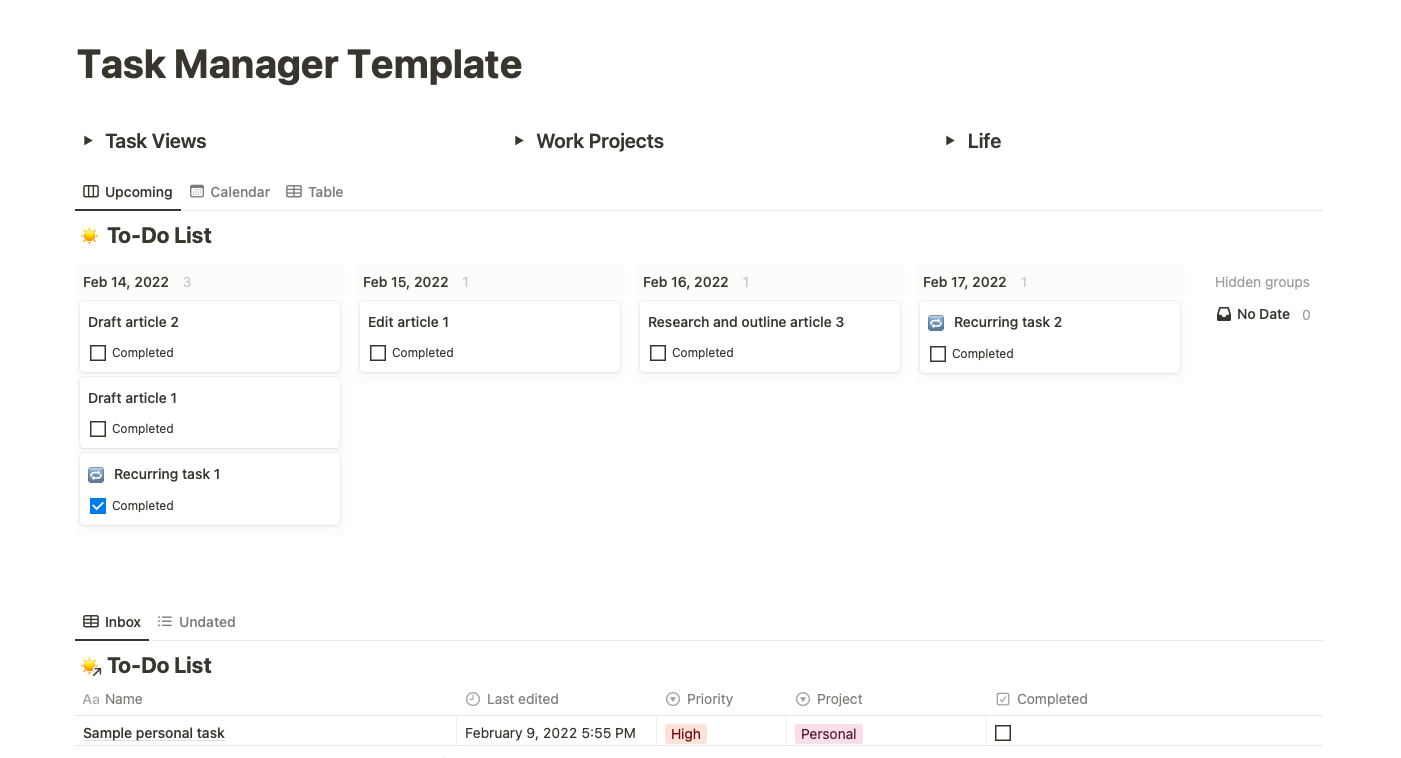
Task: Expand the Work Projects section
Action: point(518,141)
